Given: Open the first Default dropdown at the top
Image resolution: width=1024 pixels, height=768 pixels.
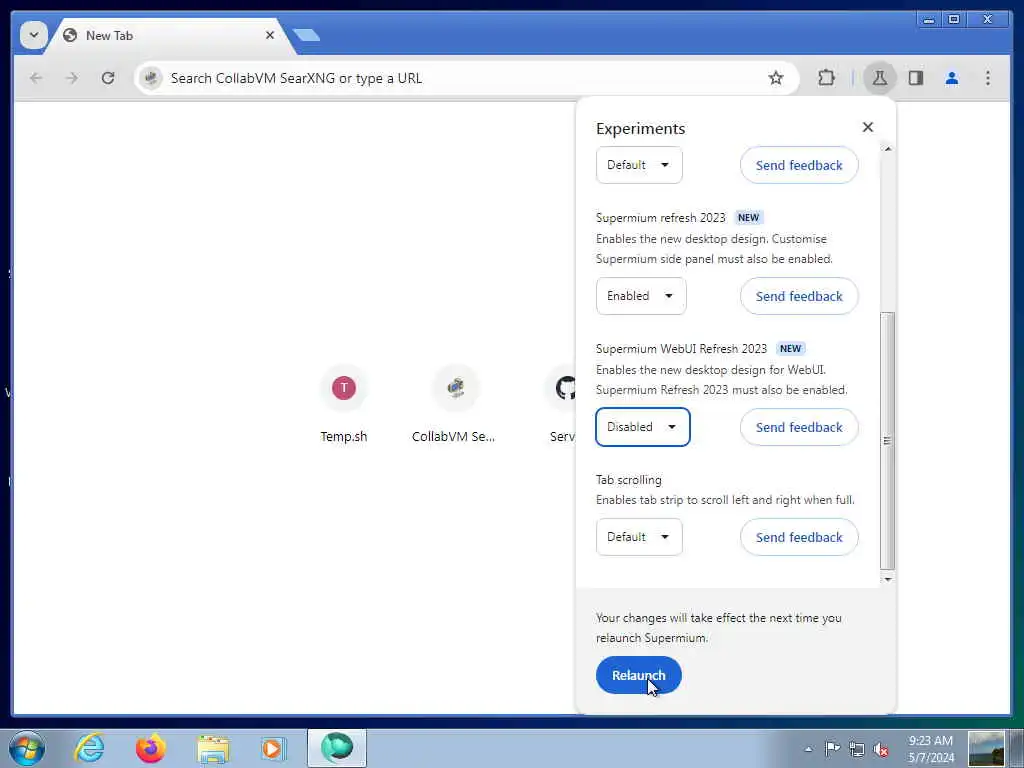Looking at the screenshot, I should tap(639, 165).
